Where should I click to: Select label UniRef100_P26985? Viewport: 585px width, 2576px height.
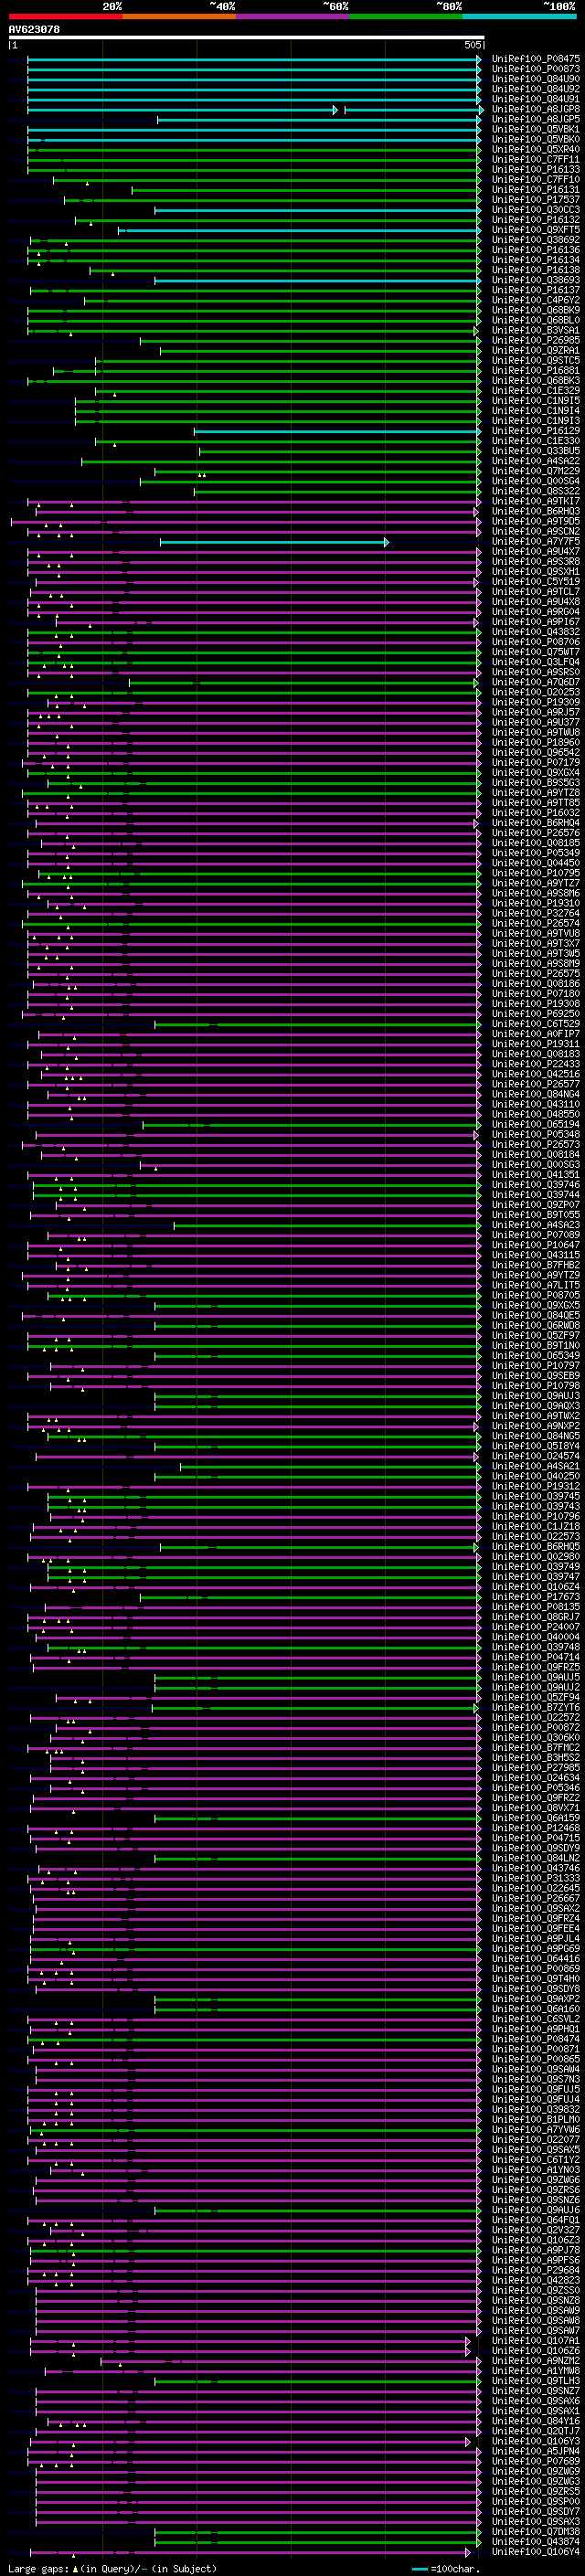tap(536, 340)
